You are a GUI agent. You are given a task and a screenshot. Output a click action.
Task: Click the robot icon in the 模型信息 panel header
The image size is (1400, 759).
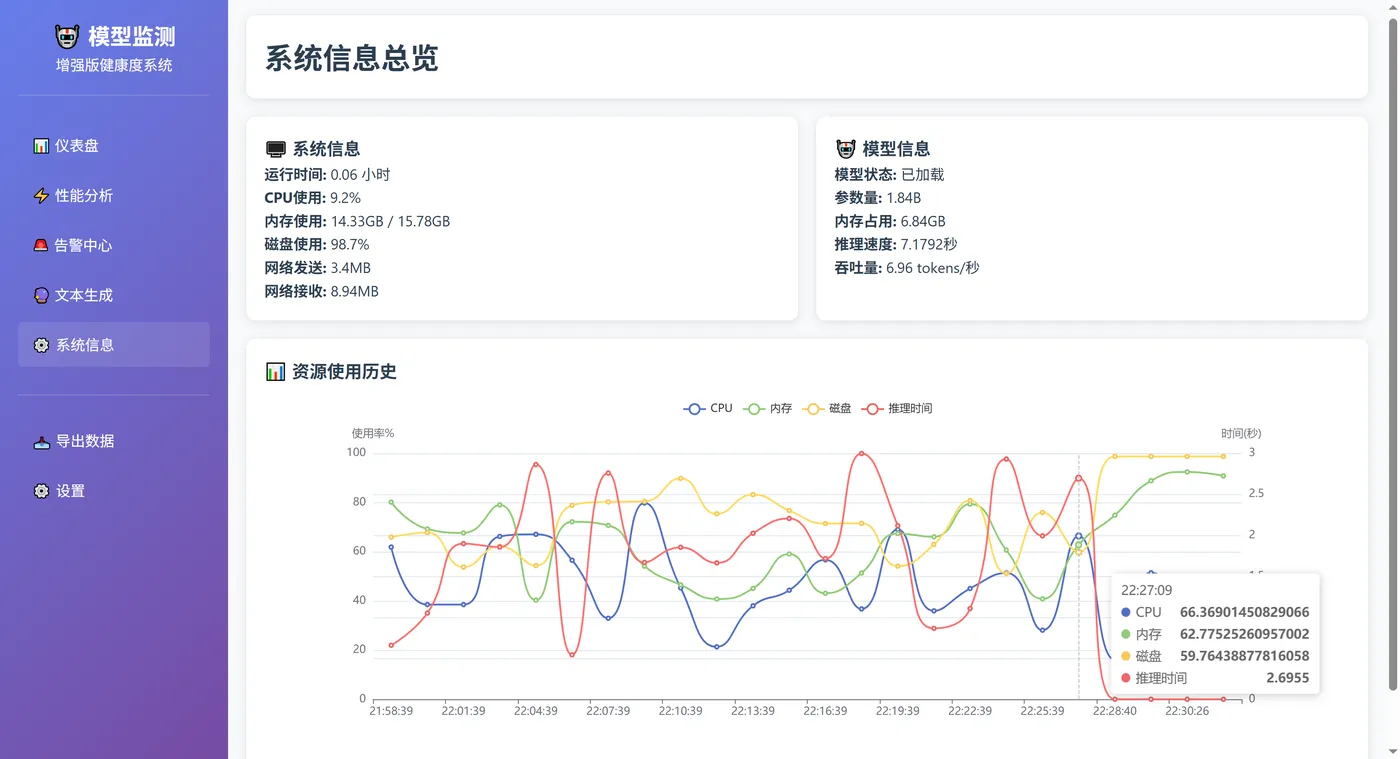pyautogui.click(x=843, y=147)
